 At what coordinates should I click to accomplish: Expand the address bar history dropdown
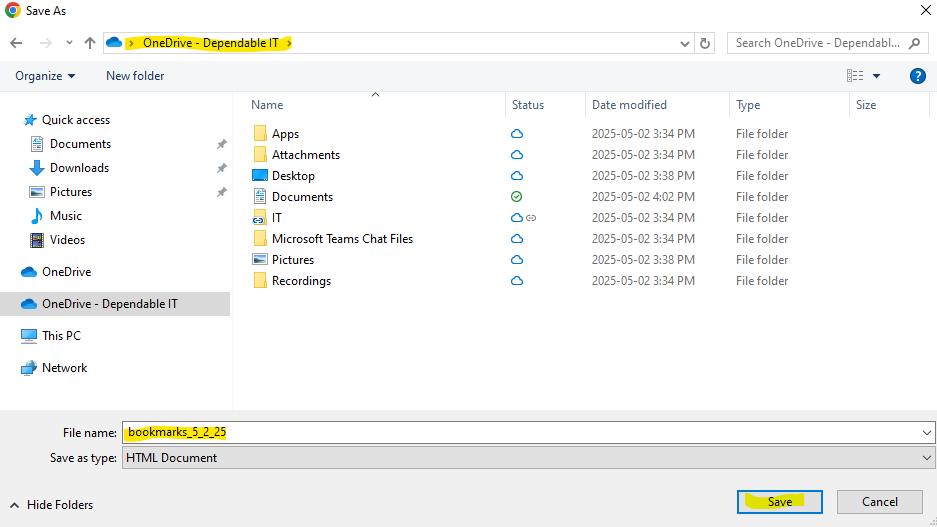point(685,44)
